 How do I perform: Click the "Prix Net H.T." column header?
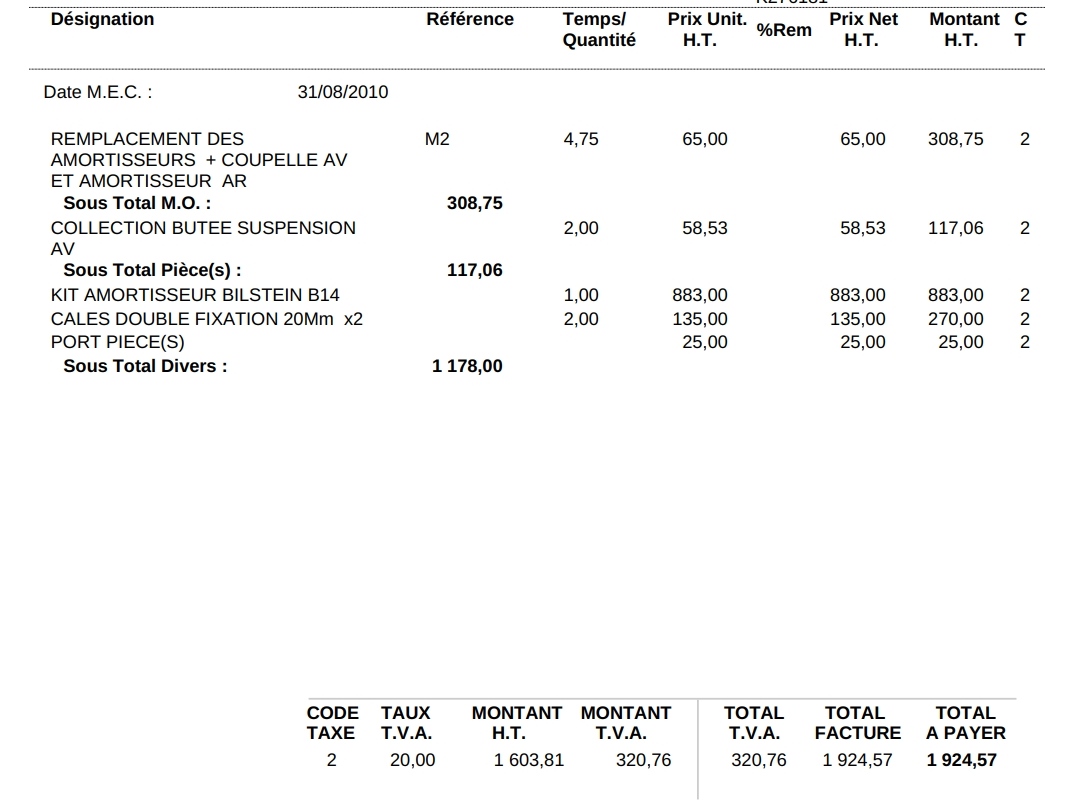pyautogui.click(x=863, y=30)
